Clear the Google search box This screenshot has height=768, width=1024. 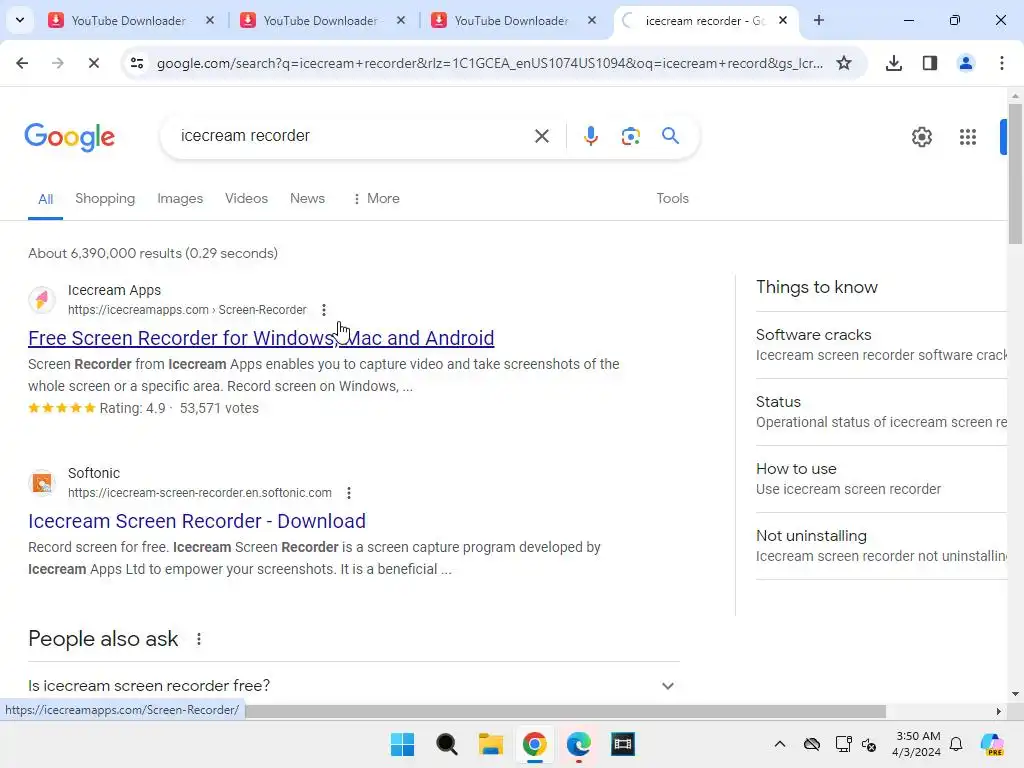[541, 136]
